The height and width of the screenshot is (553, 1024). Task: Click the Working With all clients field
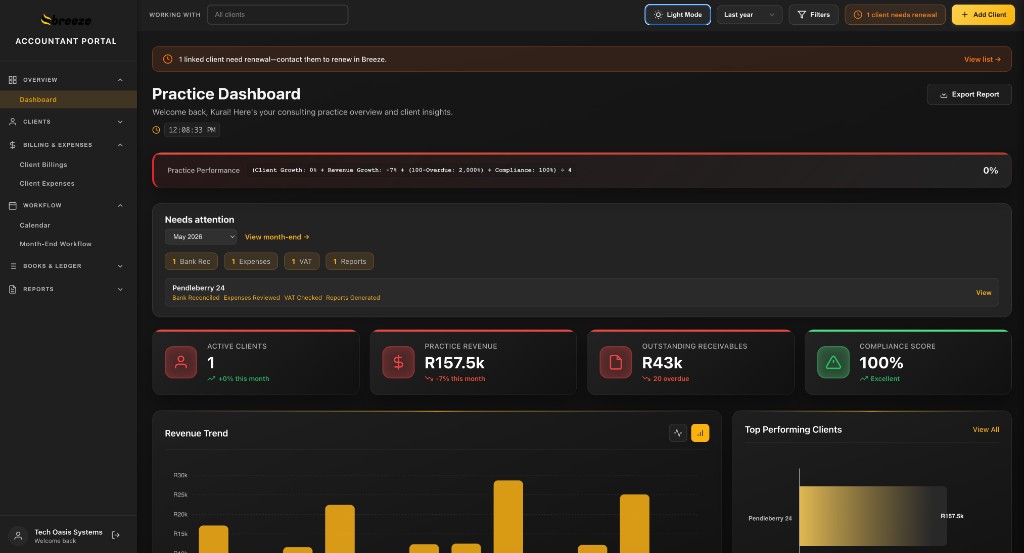[x=278, y=14]
